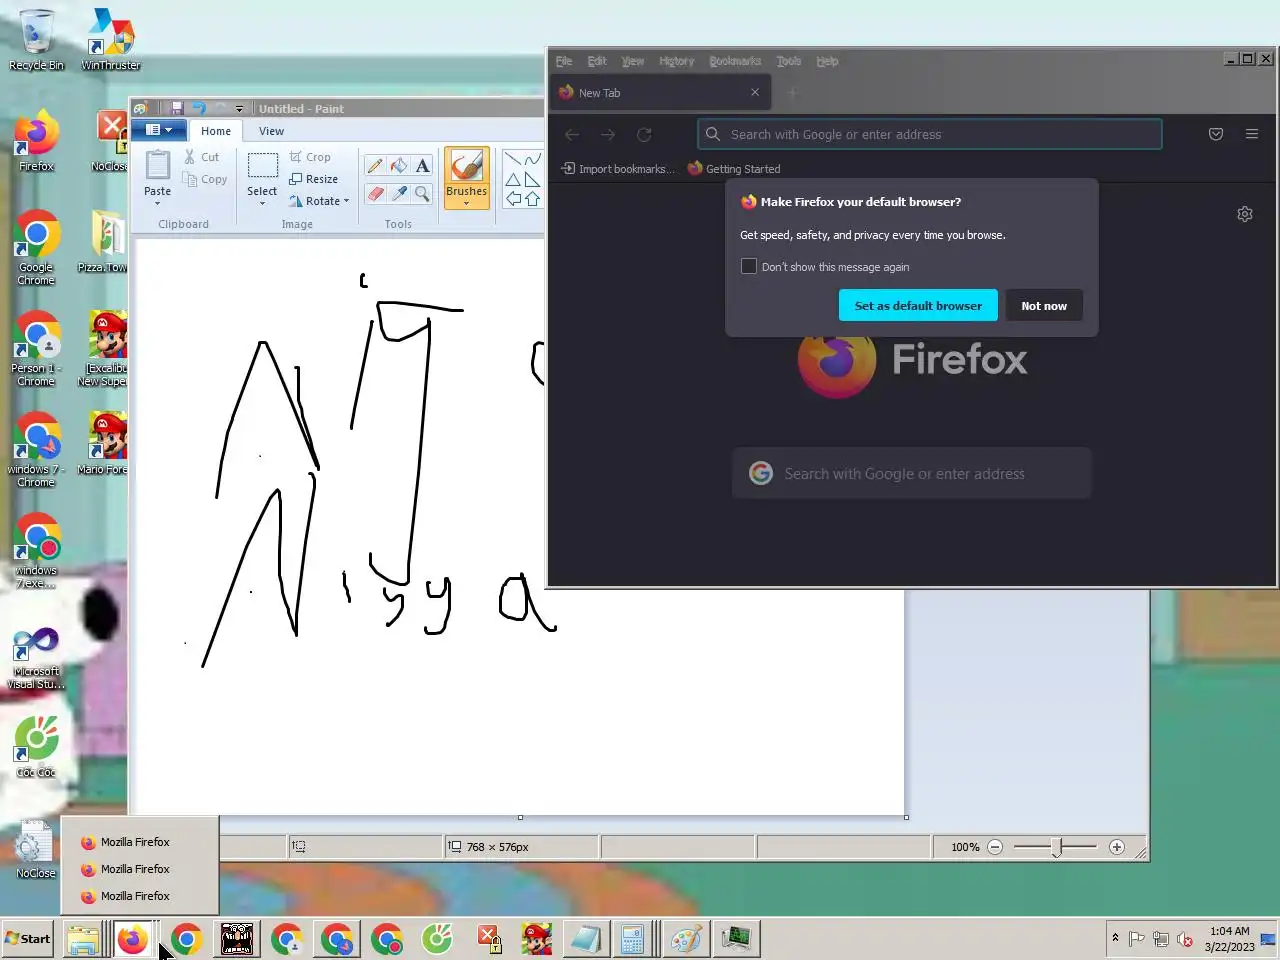Click the Windows Start button
The height and width of the screenshot is (960, 1280).
coord(28,939)
